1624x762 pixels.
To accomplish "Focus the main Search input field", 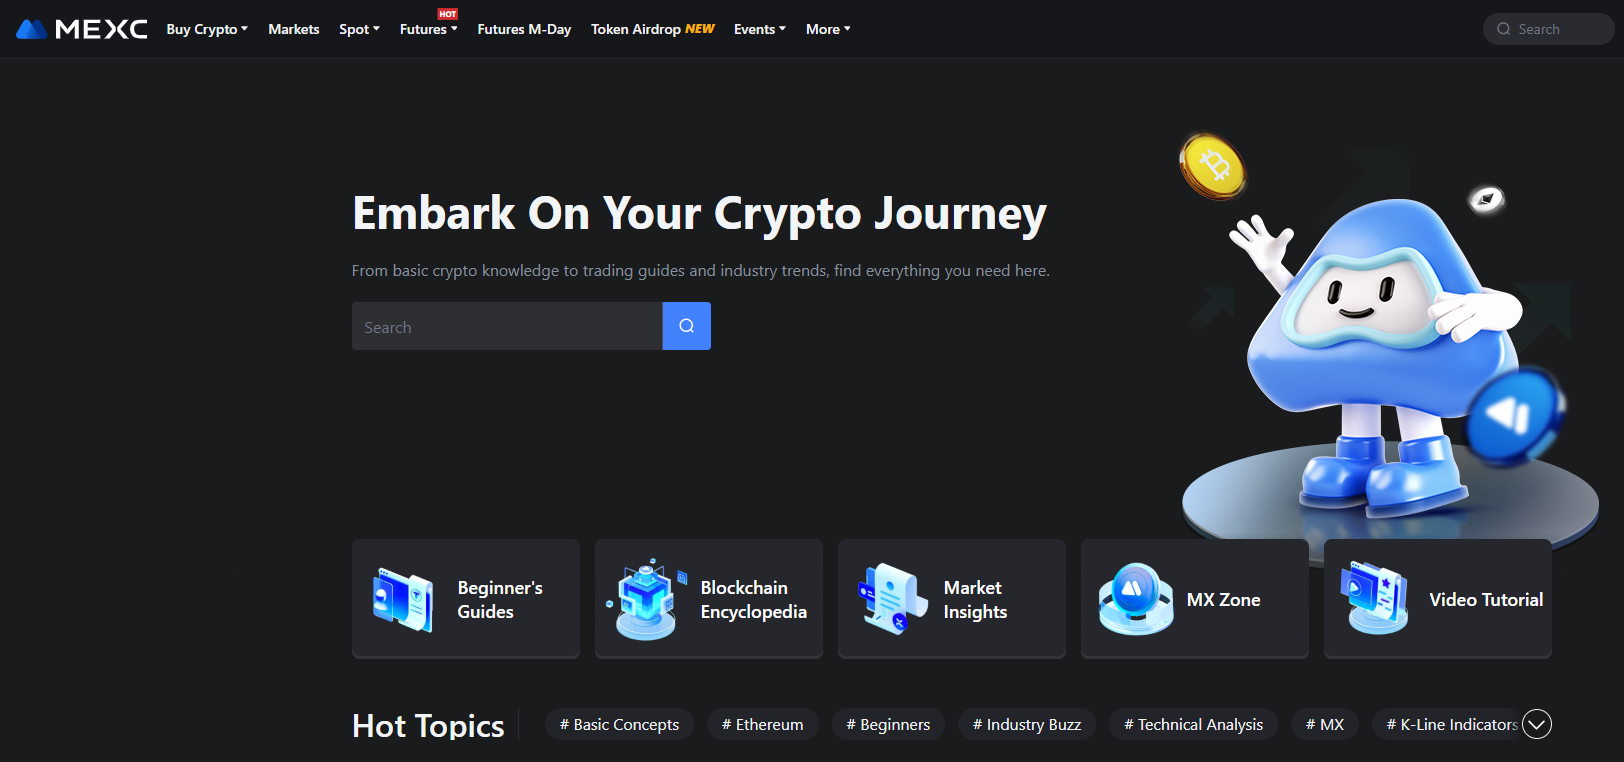I will pos(507,326).
